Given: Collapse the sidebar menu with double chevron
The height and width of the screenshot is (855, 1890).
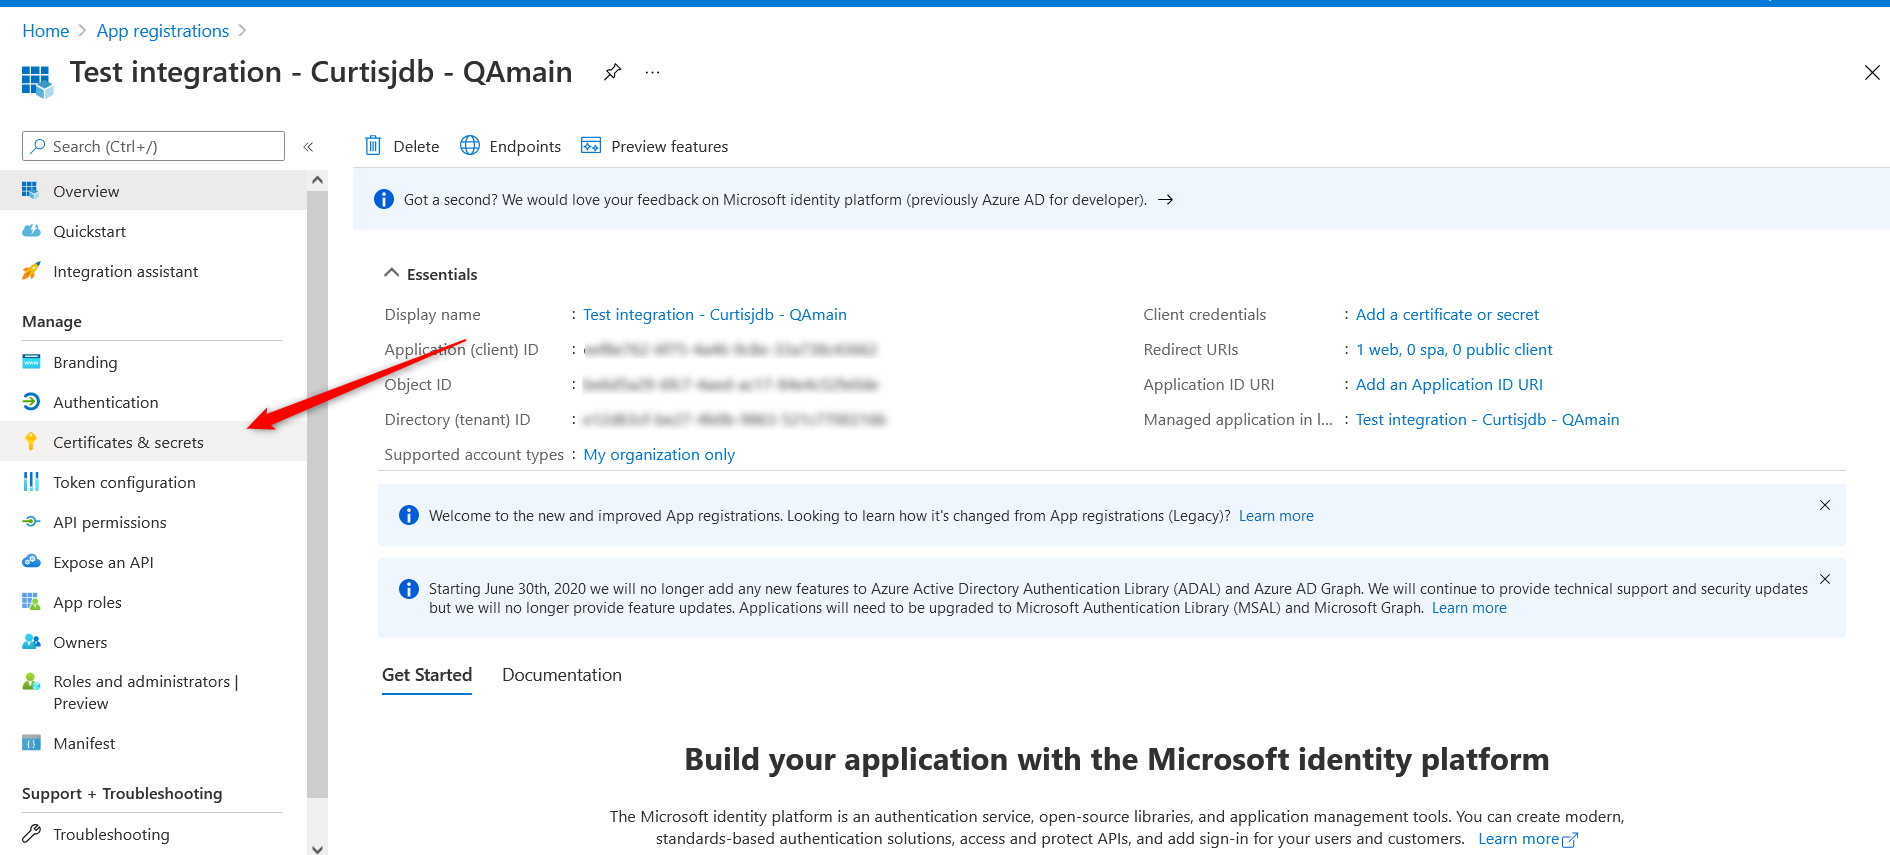Looking at the screenshot, I should 308,146.
